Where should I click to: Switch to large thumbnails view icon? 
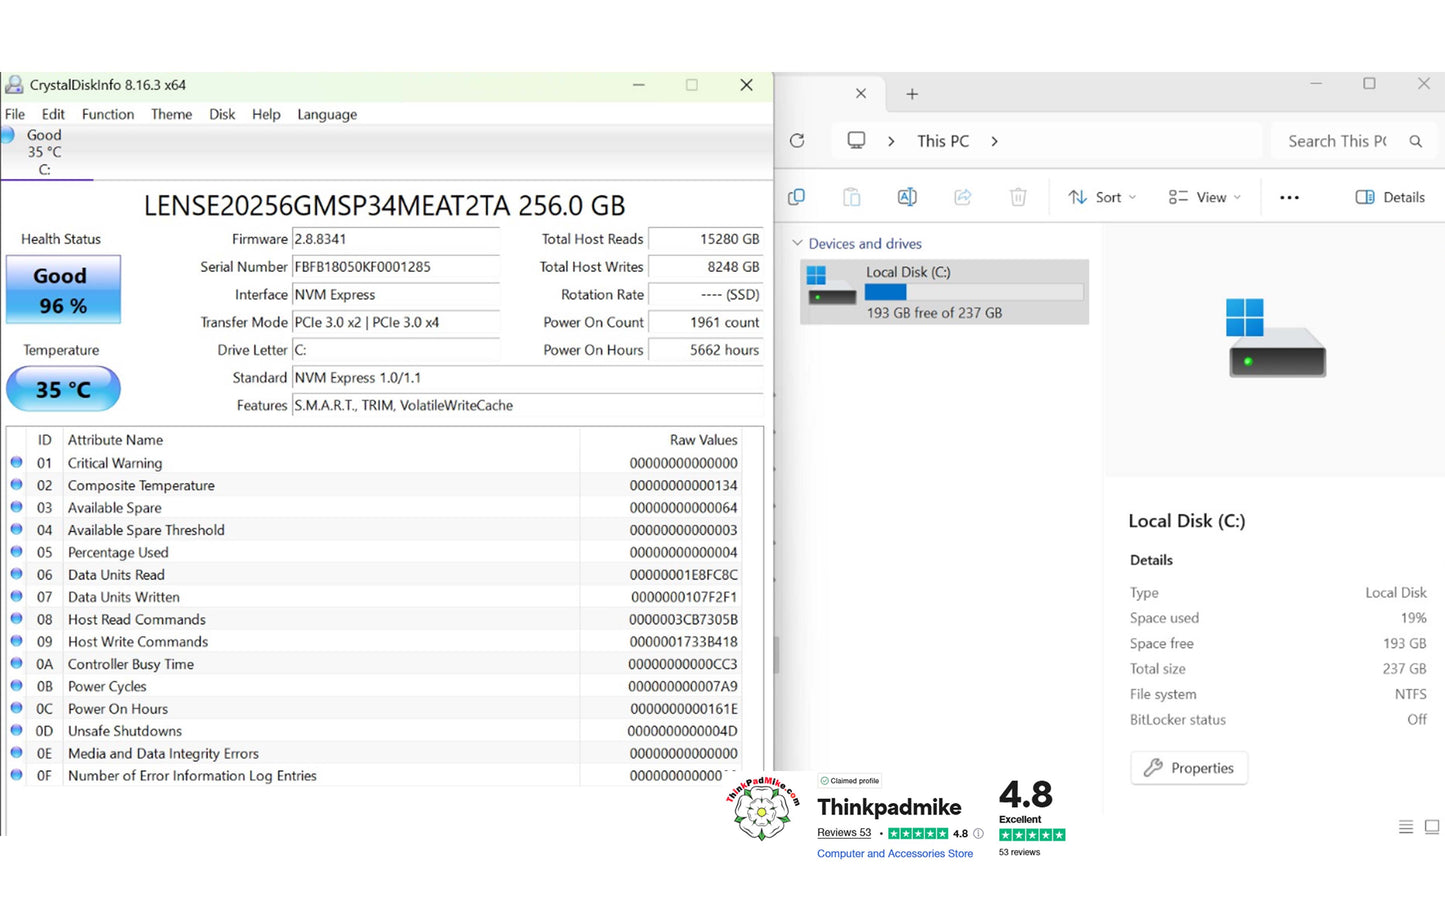point(1432,827)
